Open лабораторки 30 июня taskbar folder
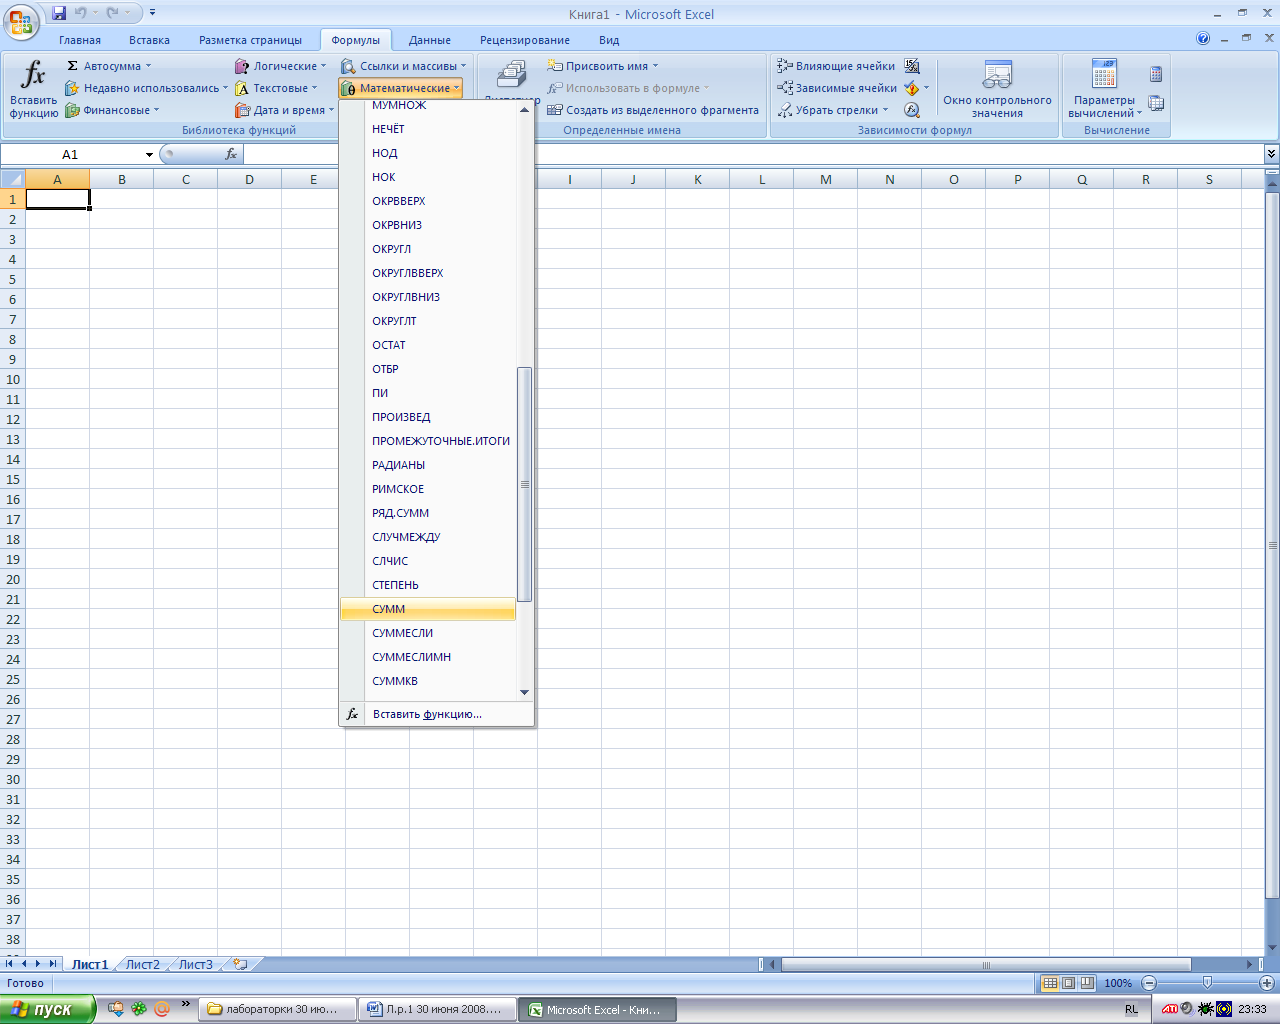 278,1009
